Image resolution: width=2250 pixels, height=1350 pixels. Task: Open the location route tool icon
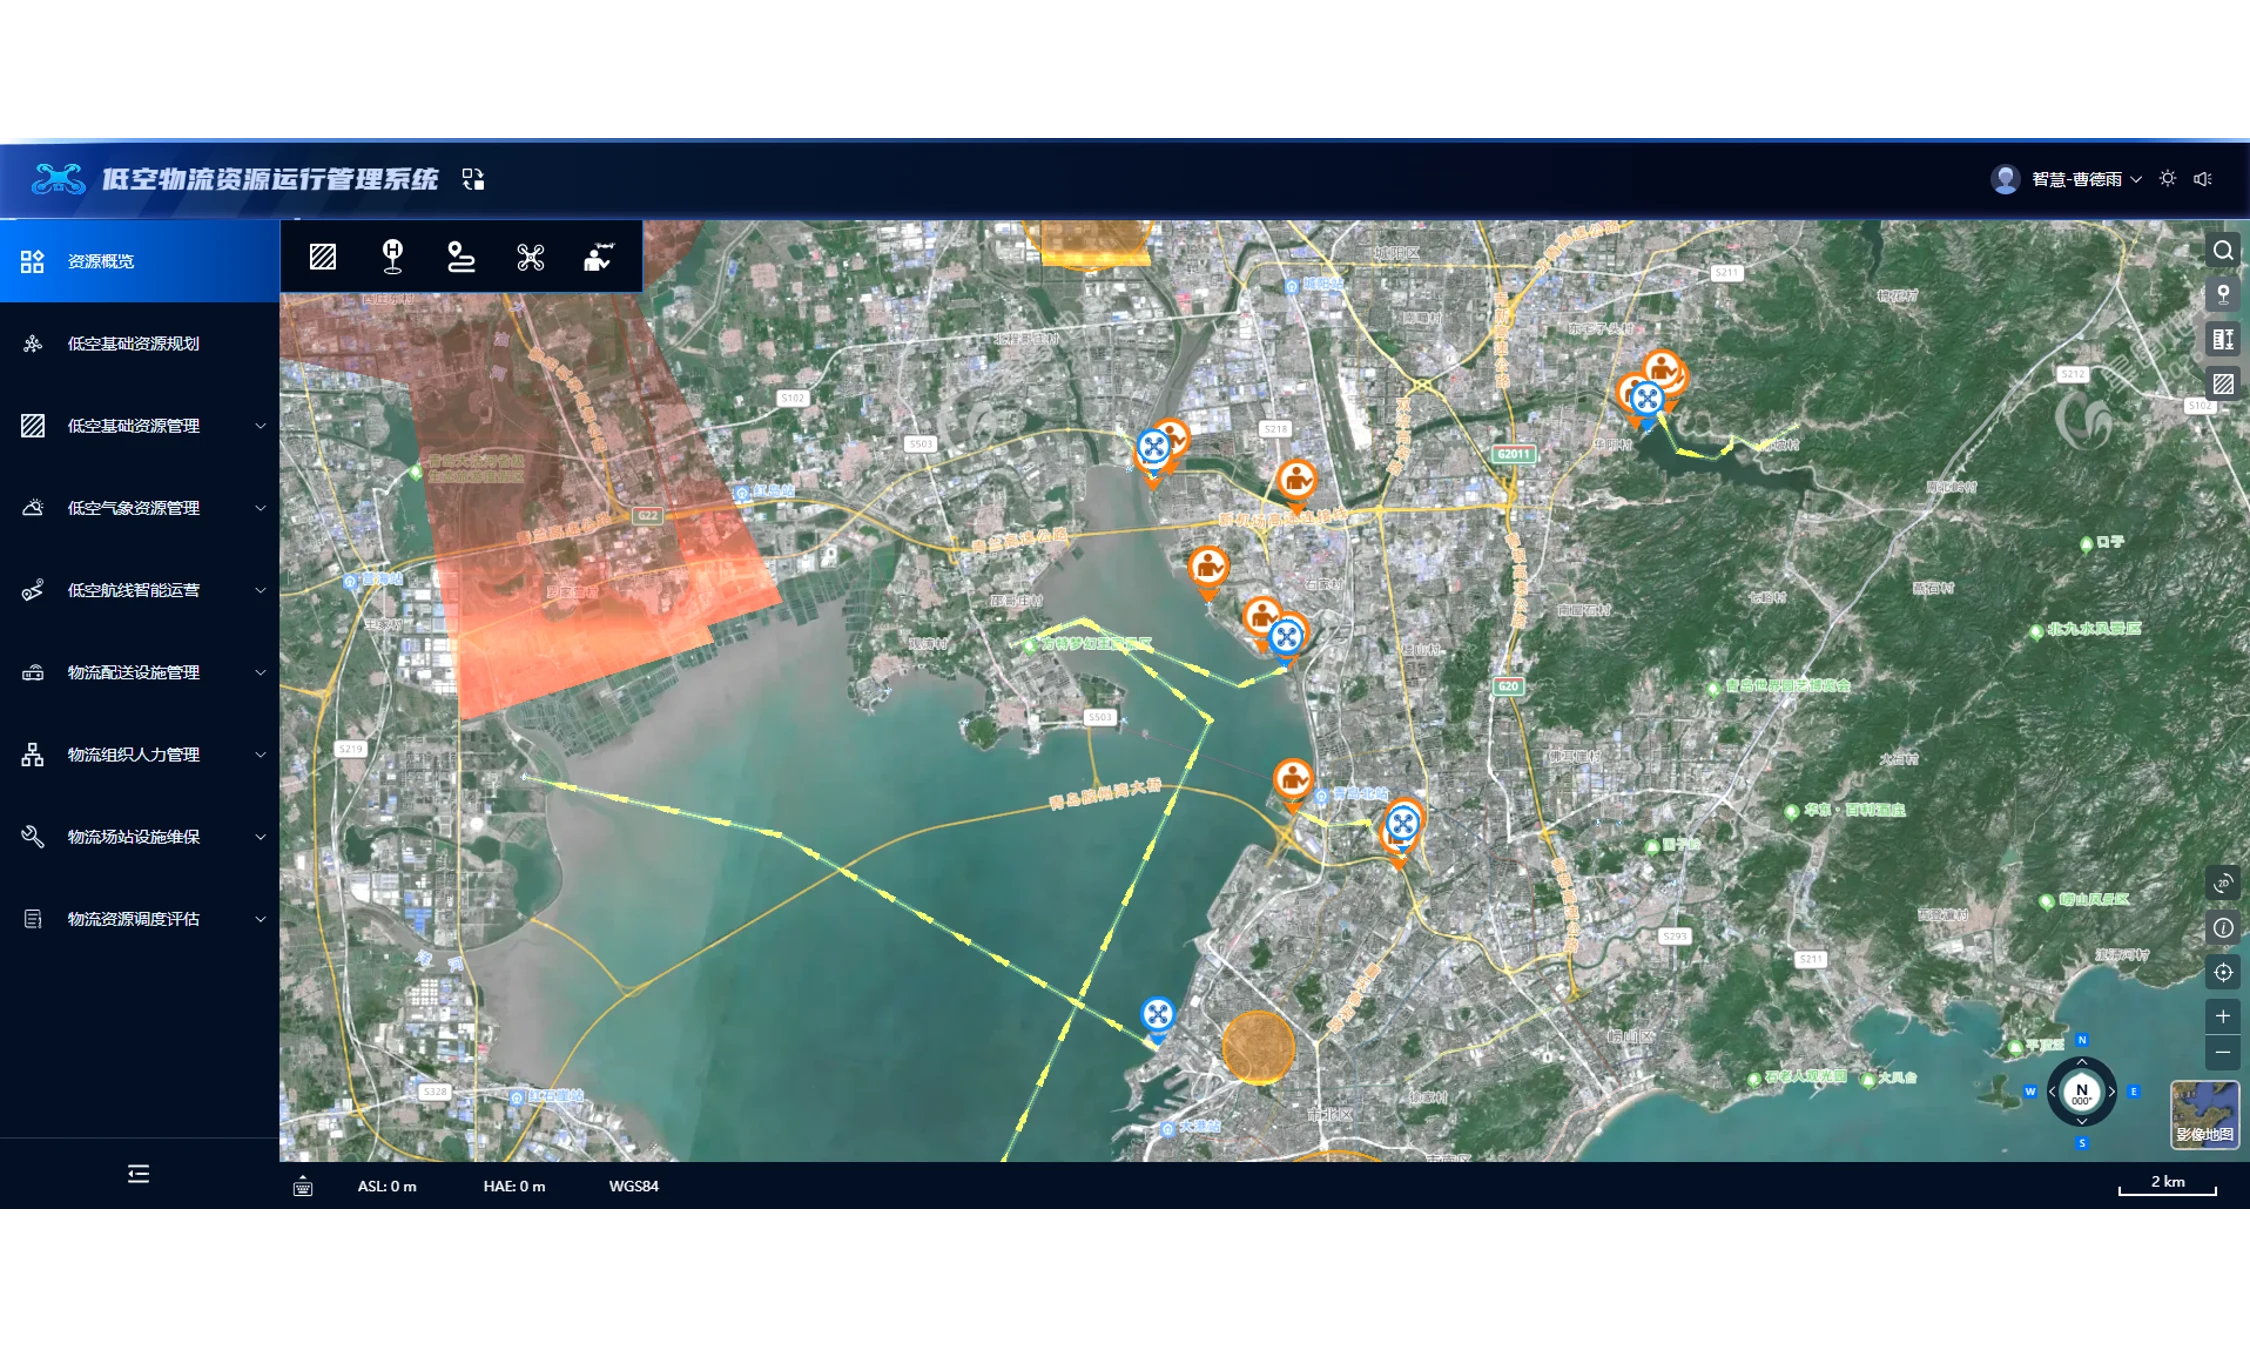pyautogui.click(x=460, y=257)
